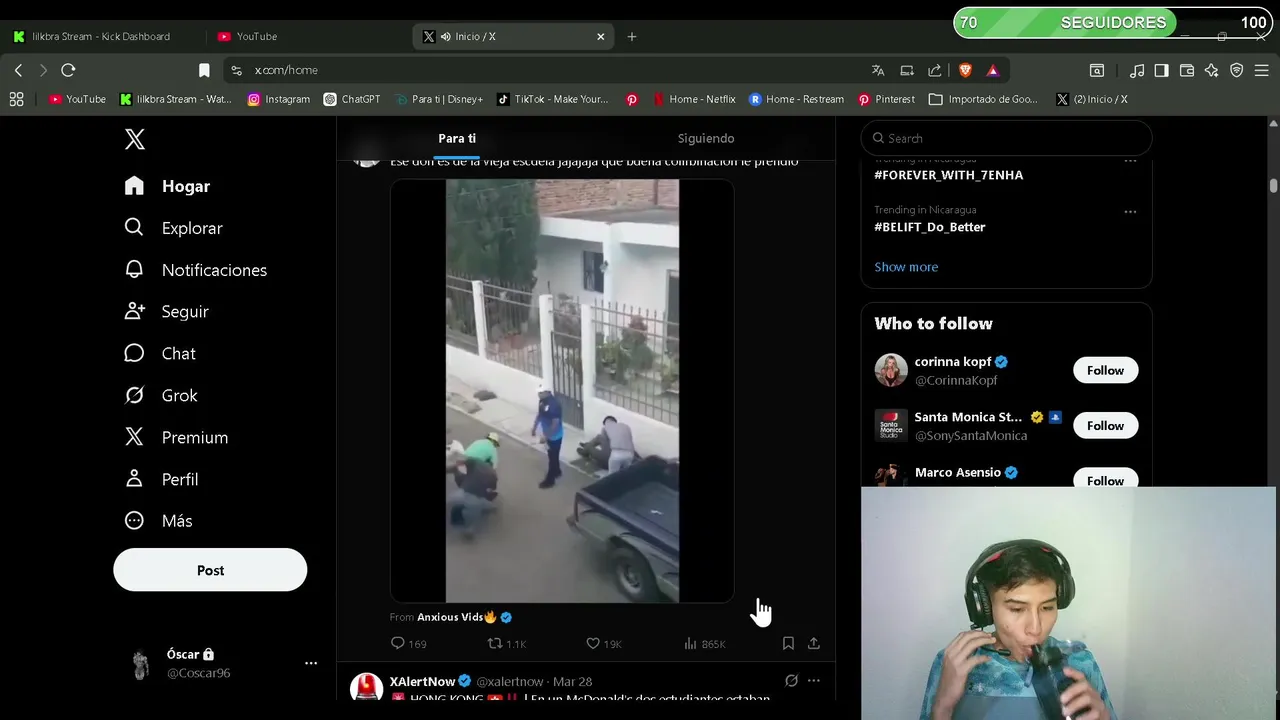
Task: Open Santa Monica Studio profile avatar
Action: tap(891, 425)
